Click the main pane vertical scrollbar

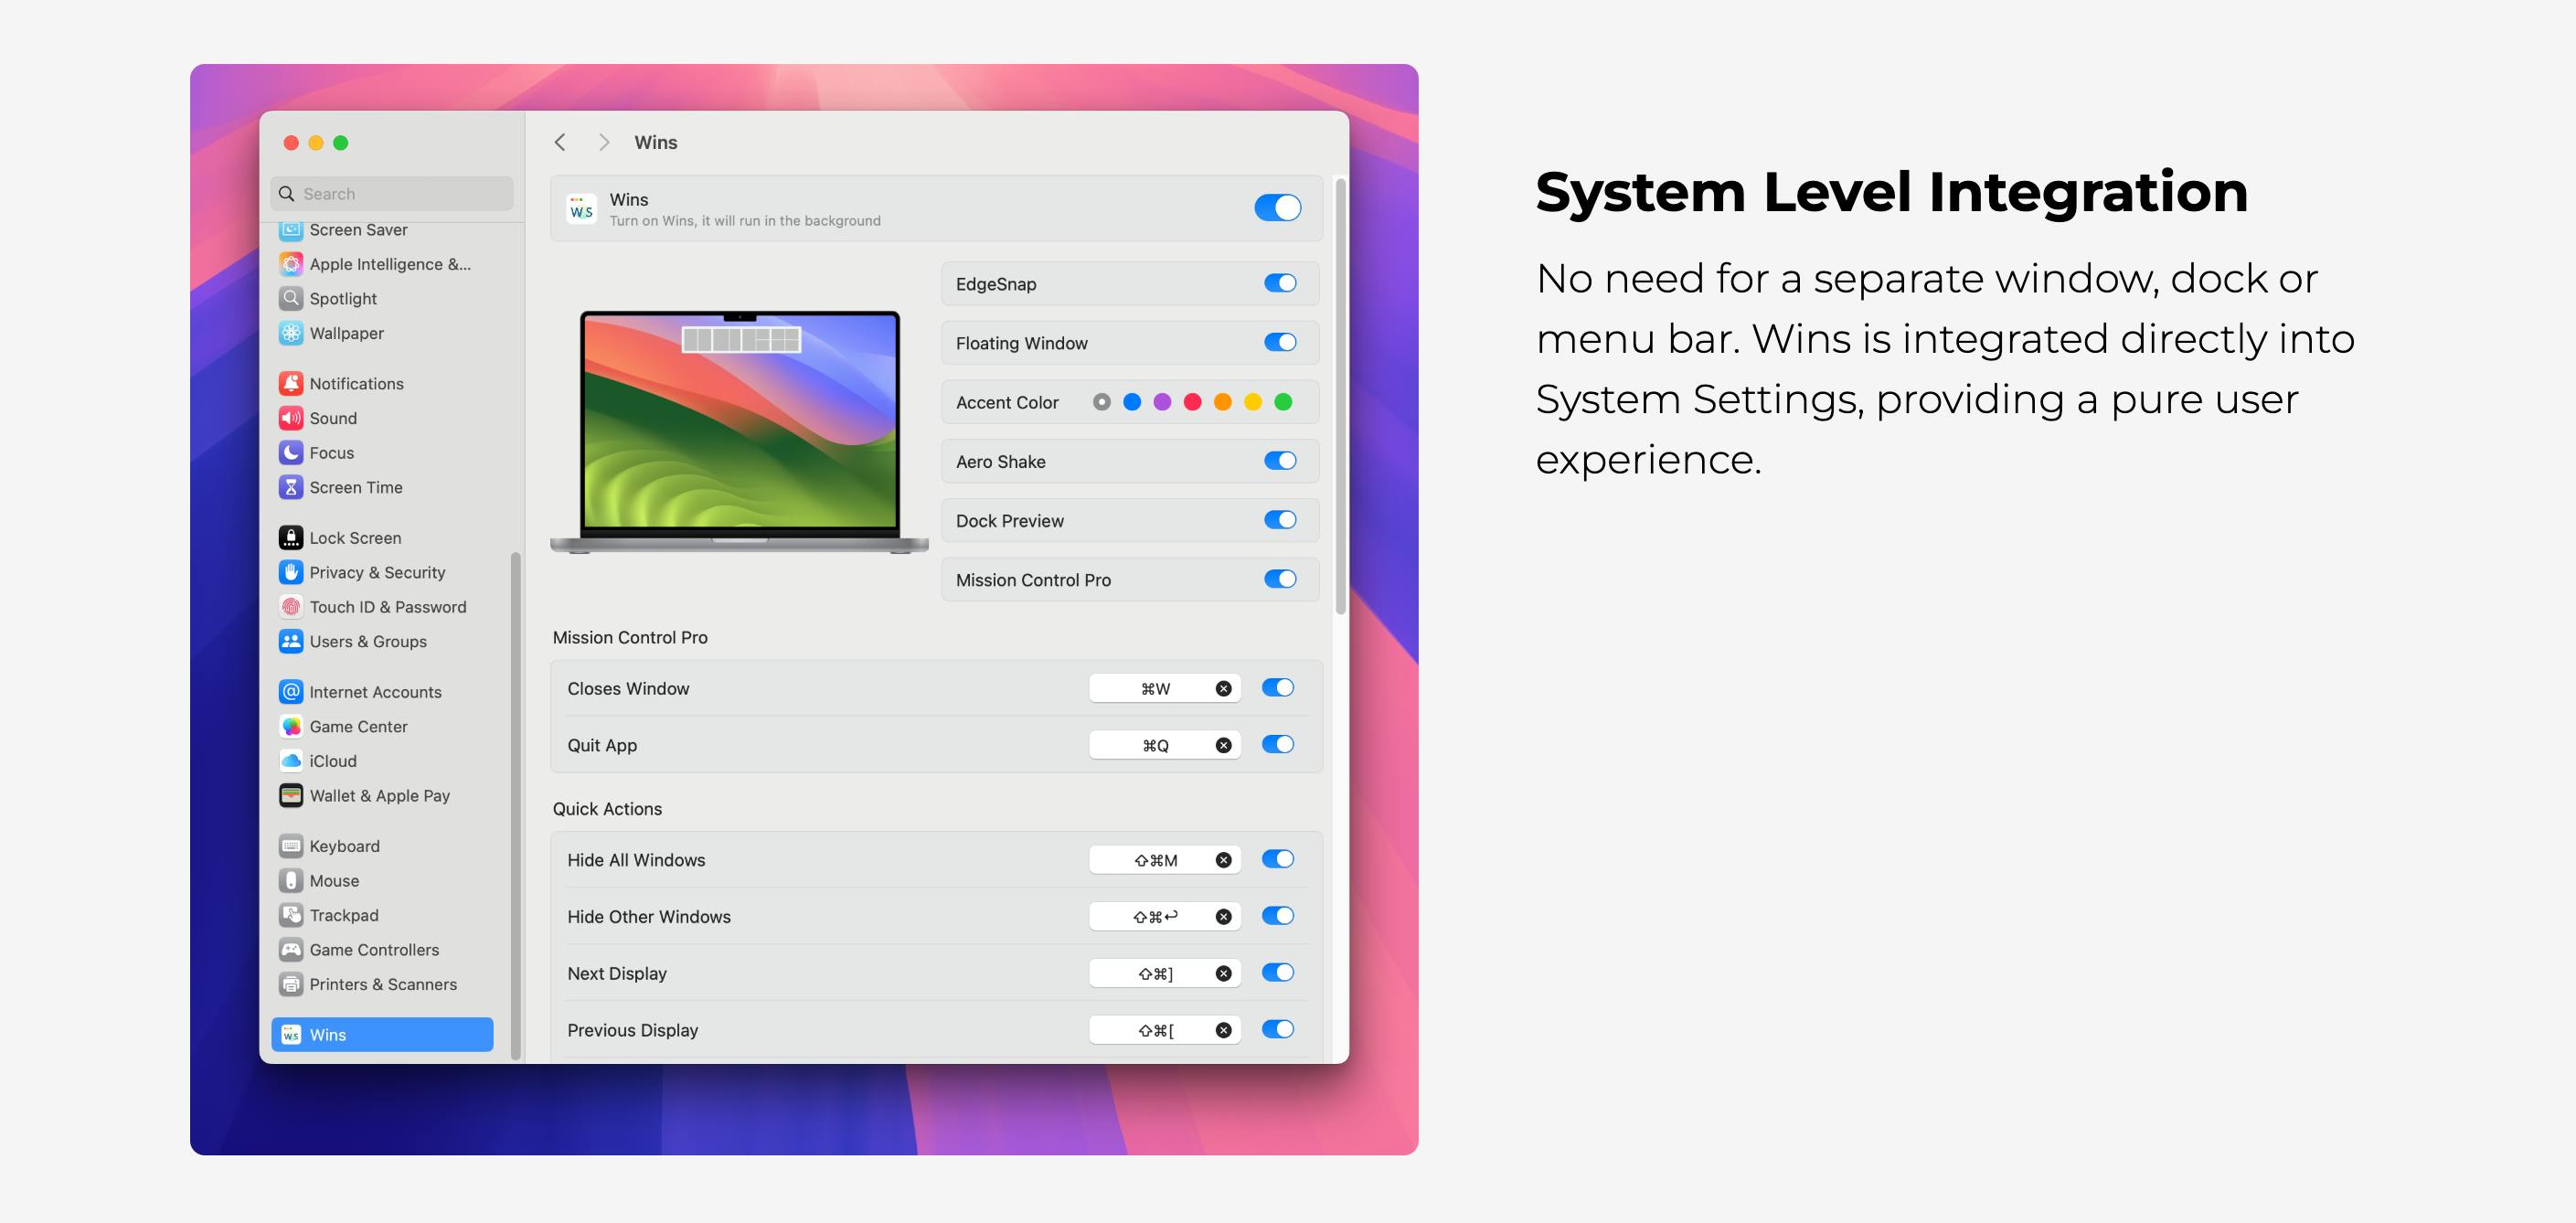click(1340, 396)
